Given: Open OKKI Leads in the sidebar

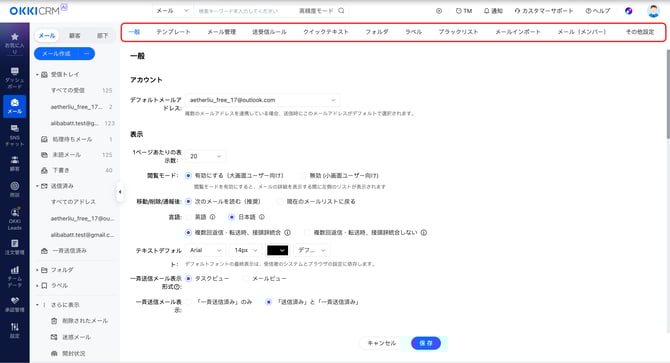Looking at the screenshot, I should tap(15, 219).
